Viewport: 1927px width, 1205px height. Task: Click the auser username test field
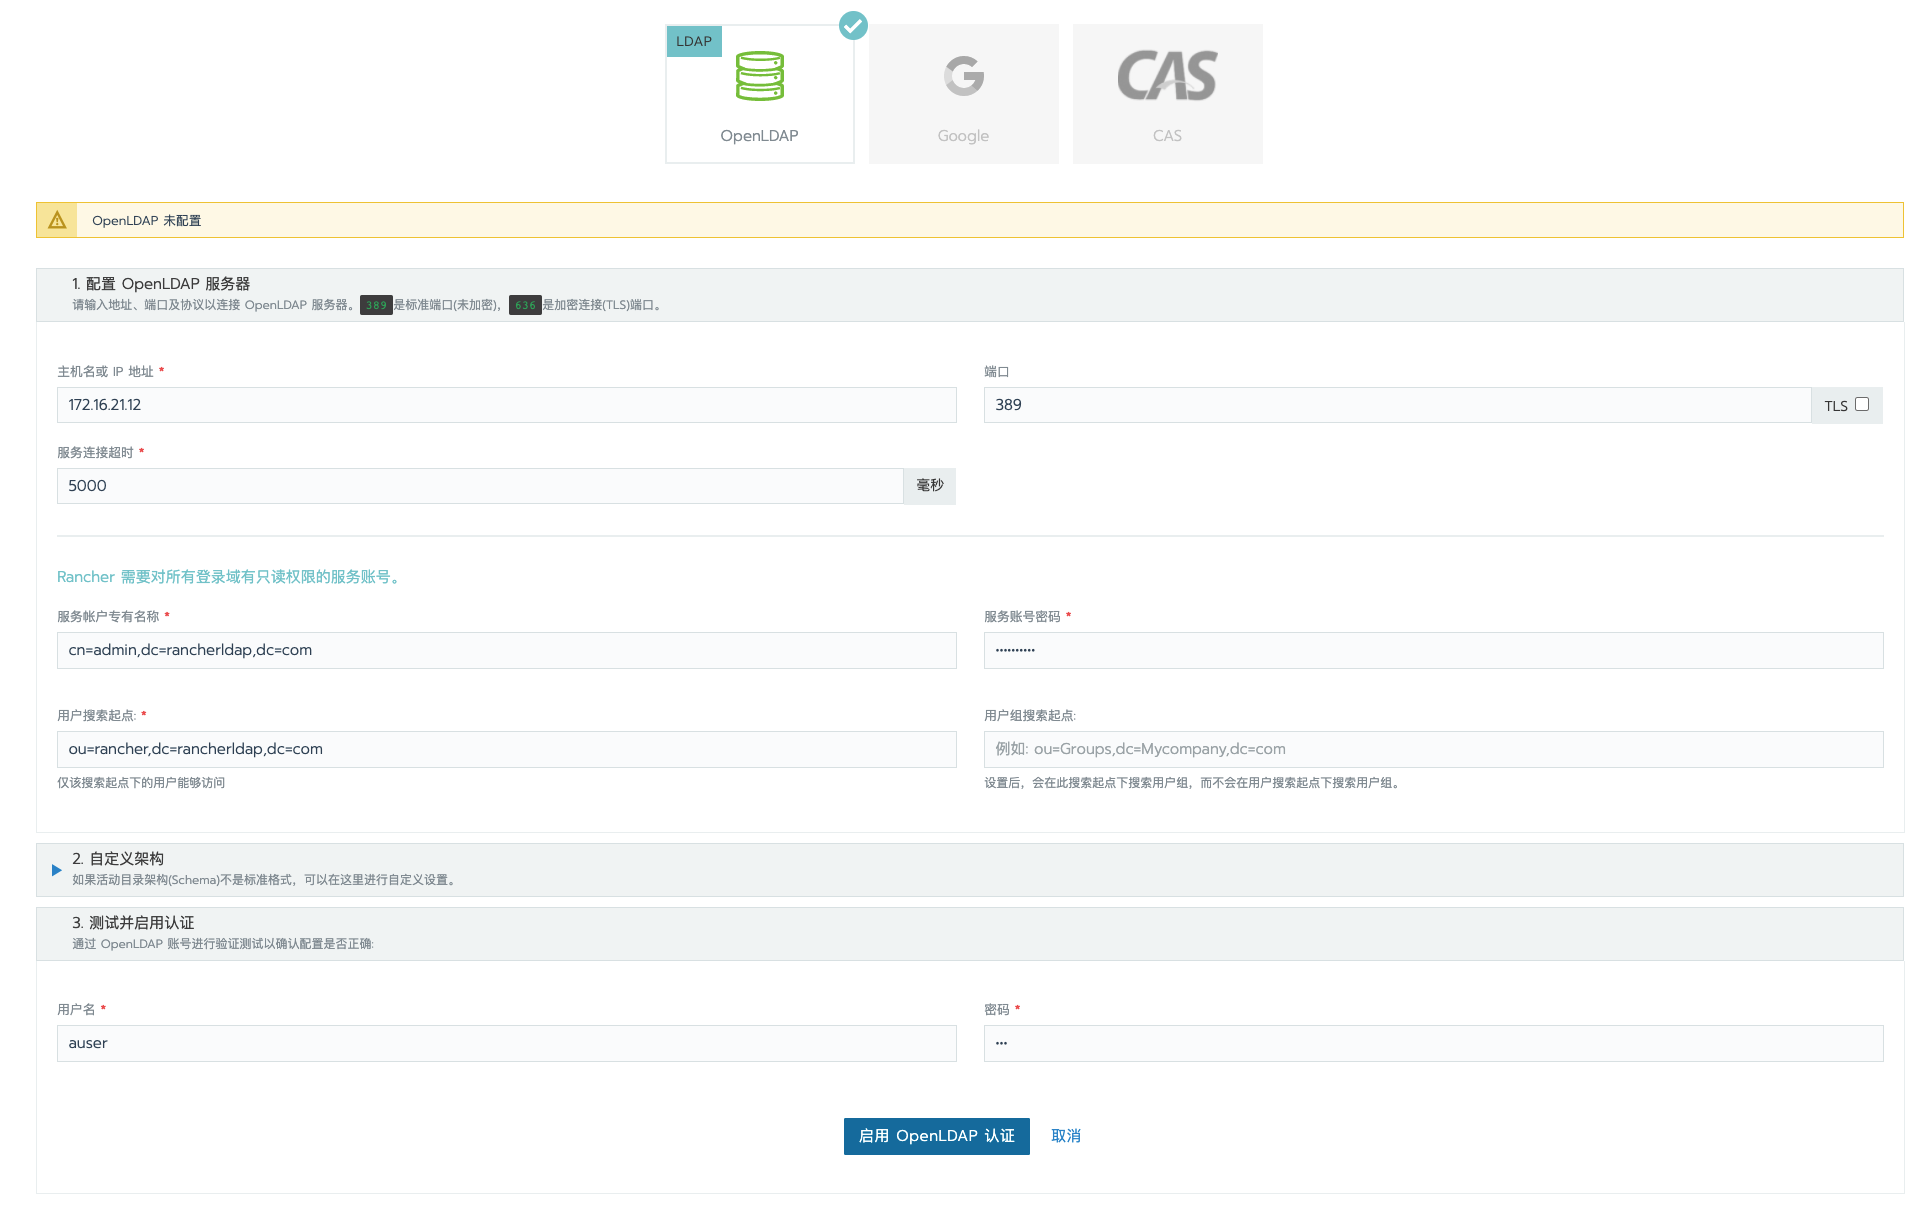coord(507,1043)
